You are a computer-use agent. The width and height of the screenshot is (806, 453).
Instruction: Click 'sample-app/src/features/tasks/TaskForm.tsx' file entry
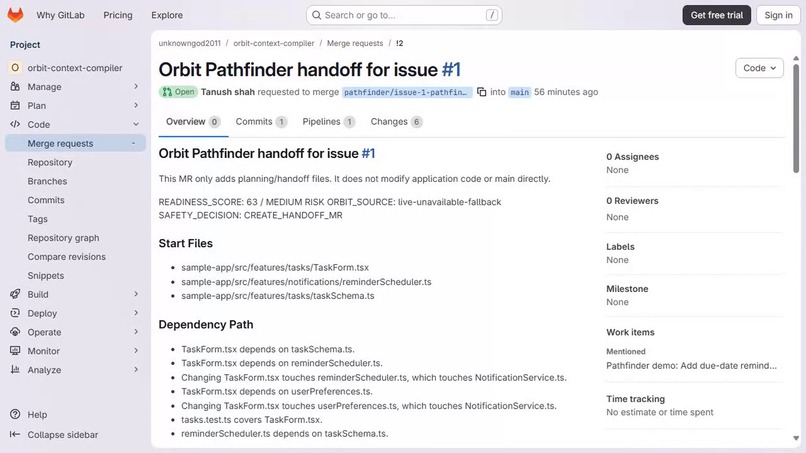tap(275, 267)
